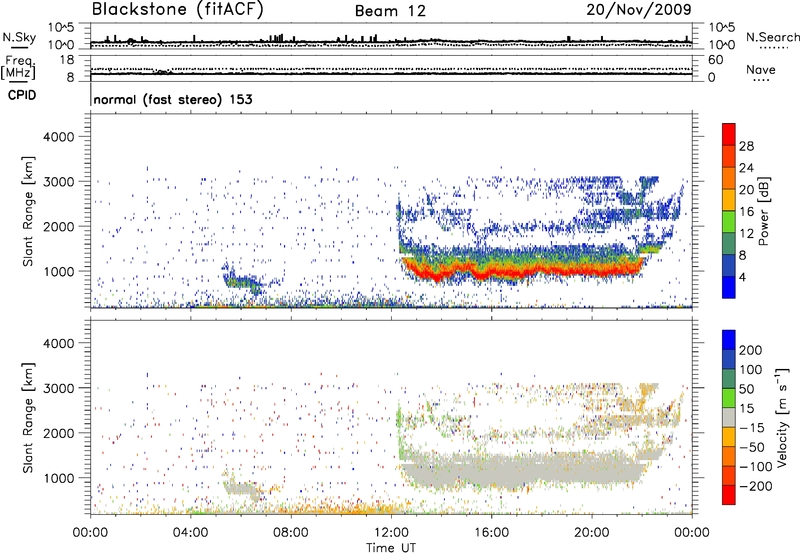The image size is (800, 554).
Task: Click the -100 label on velocity color bar
Action: [x=755, y=467]
